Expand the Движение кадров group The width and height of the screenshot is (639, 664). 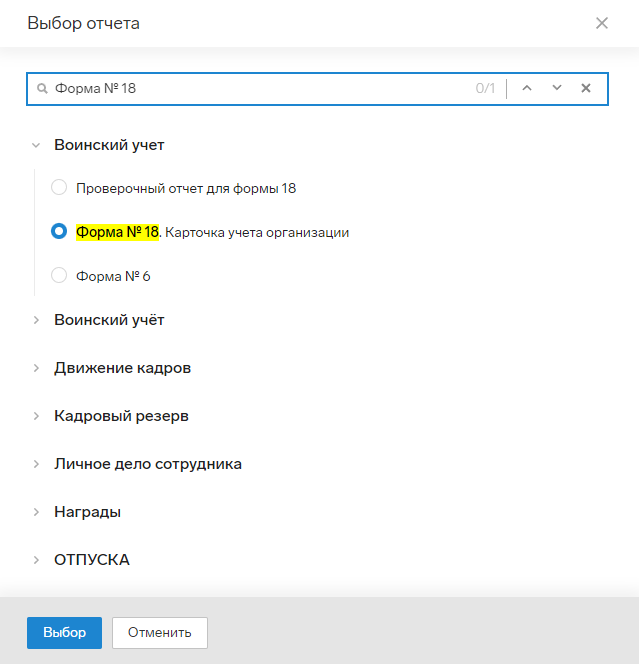36,368
